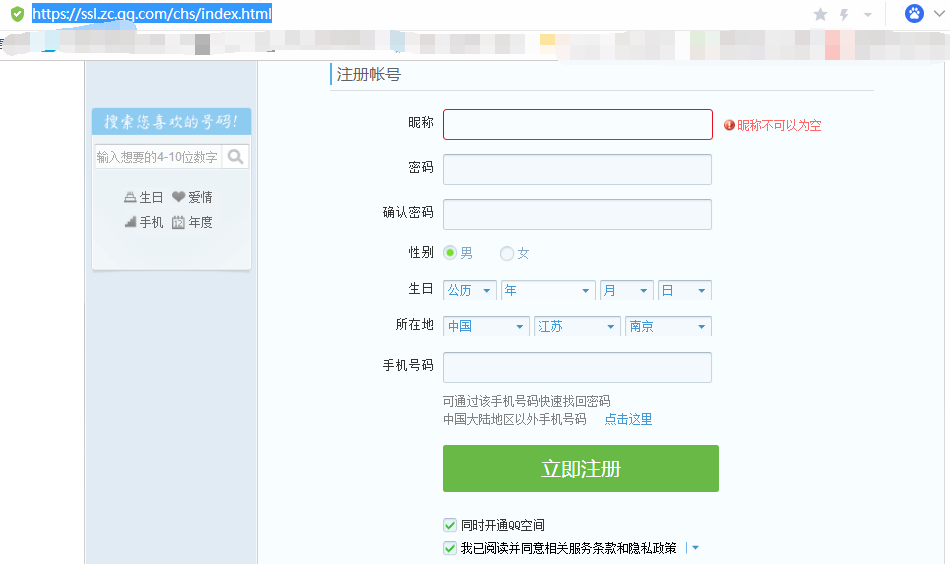This screenshot has width=950, height=564.
Task: Focus the number search input box
Action: click(158, 157)
